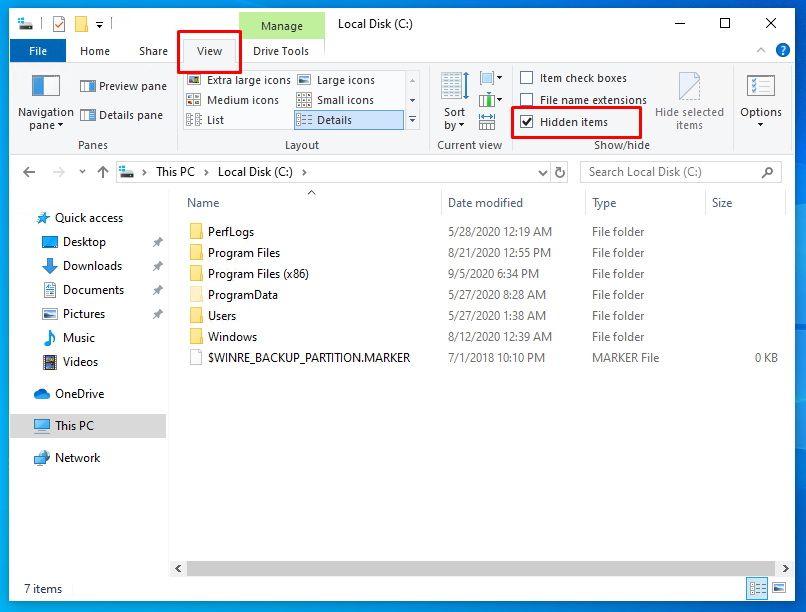This screenshot has height=612, width=806.
Task: Select Quick access in navigation pane
Action: [x=89, y=218]
